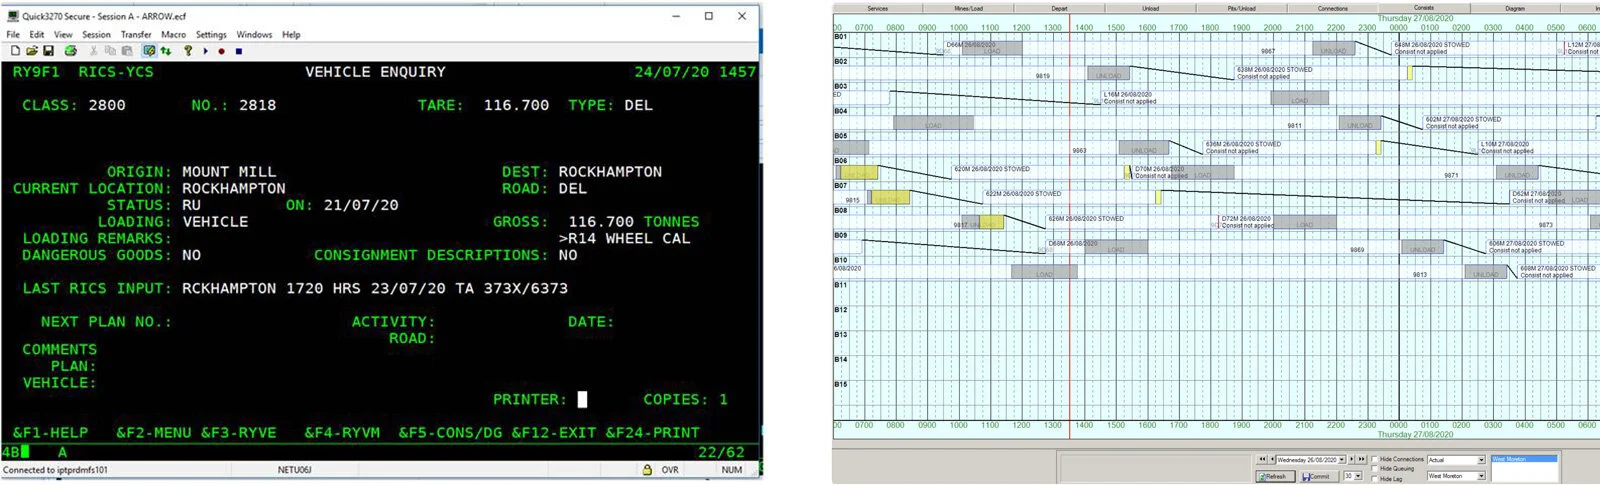Step forward one day with the right arrow
The width and height of the screenshot is (1600, 485).
[x=1352, y=459]
